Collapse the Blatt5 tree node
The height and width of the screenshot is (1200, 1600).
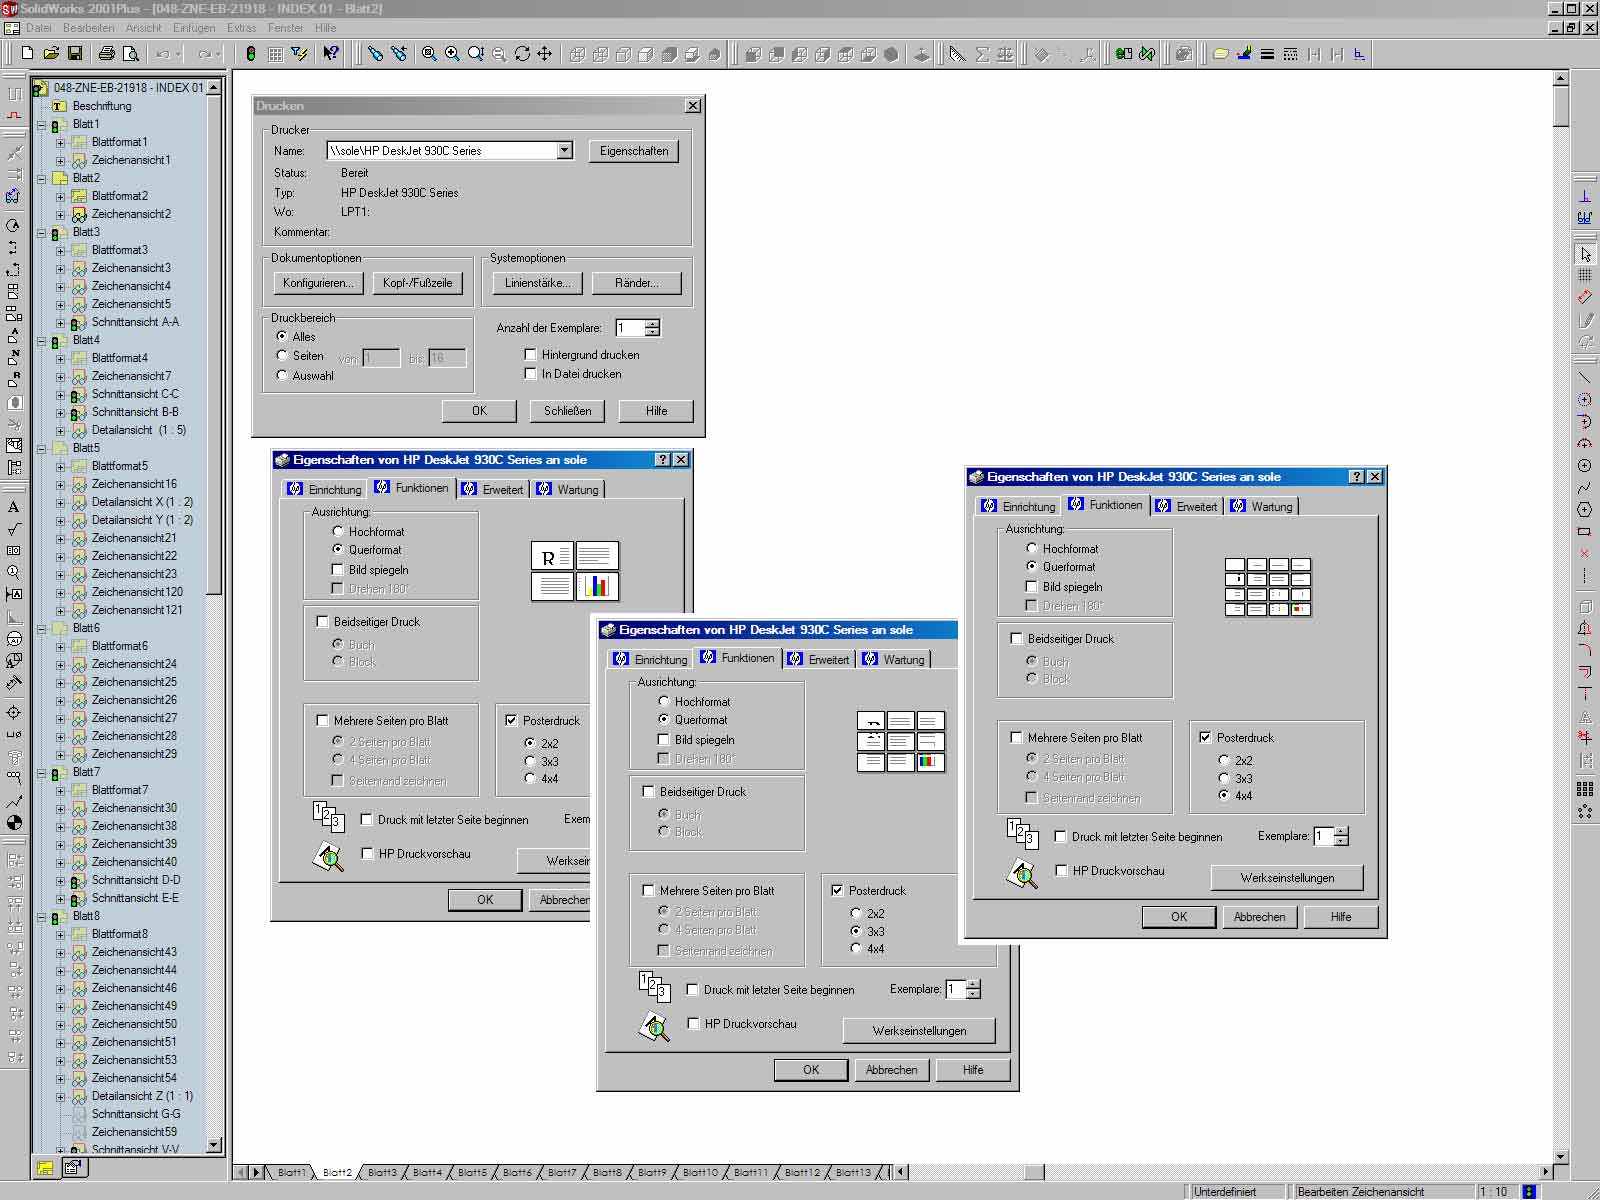42,449
